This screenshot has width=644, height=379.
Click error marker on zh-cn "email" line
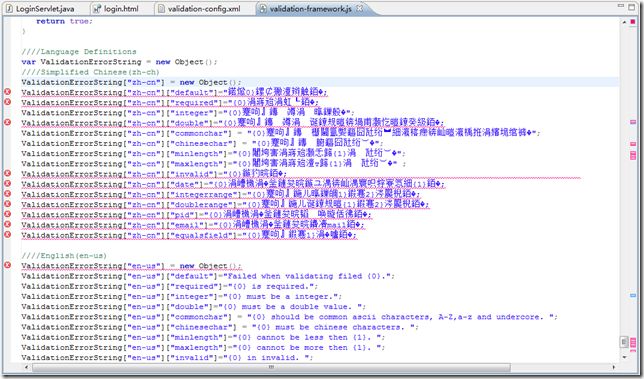tap(7, 224)
